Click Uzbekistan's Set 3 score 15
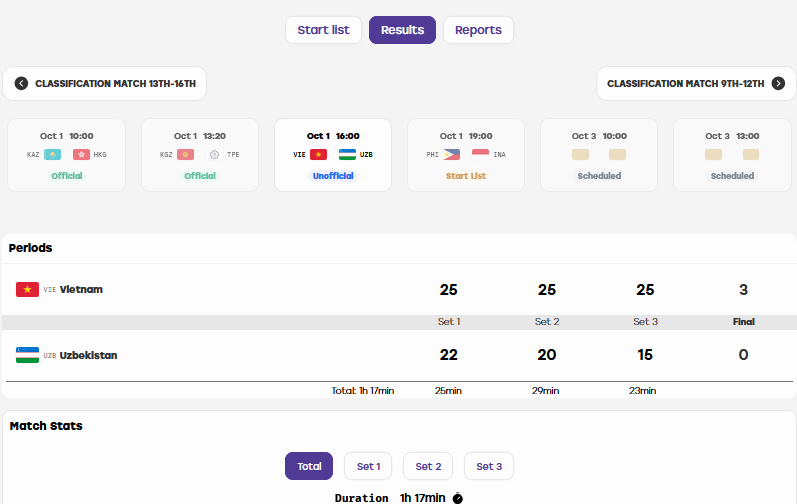The width and height of the screenshot is (797, 504). (x=645, y=355)
